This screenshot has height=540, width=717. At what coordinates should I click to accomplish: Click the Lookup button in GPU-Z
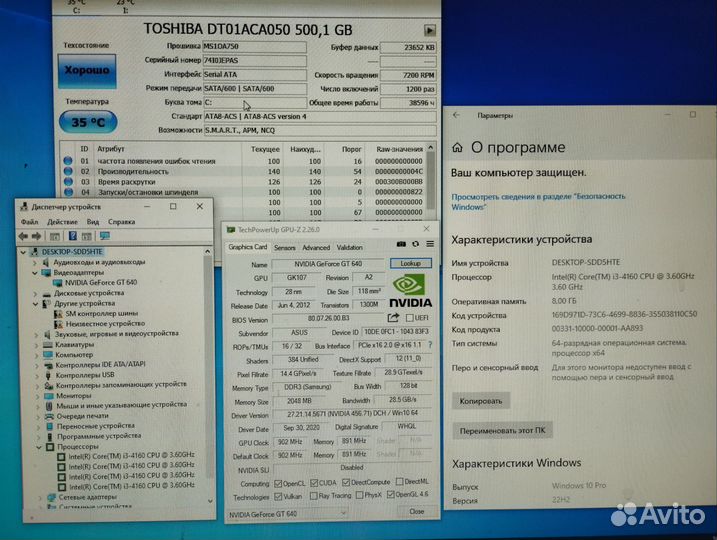pyautogui.click(x=411, y=263)
